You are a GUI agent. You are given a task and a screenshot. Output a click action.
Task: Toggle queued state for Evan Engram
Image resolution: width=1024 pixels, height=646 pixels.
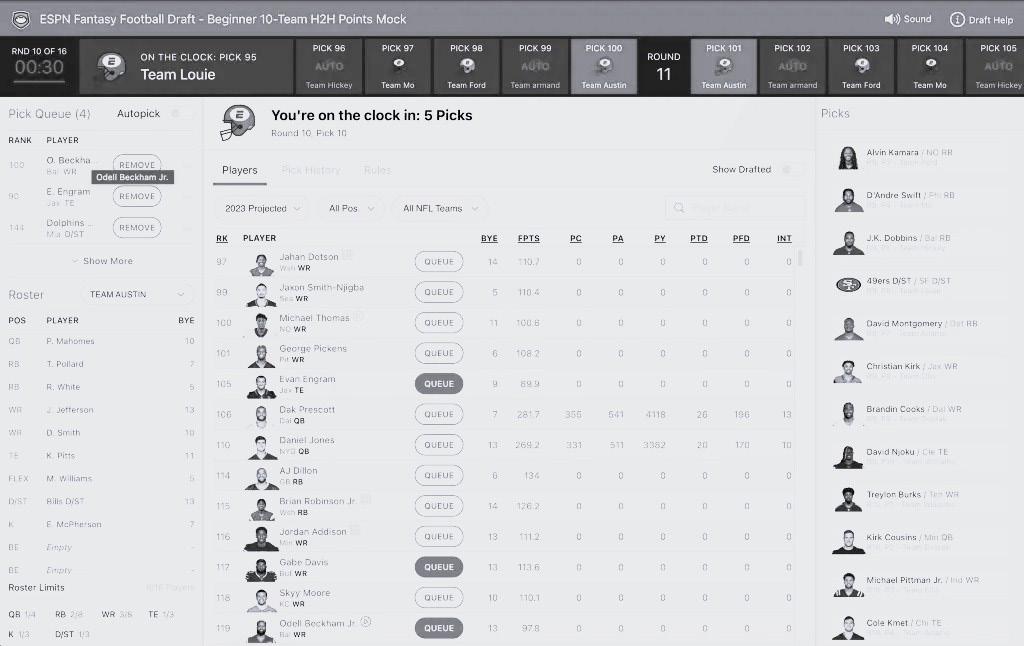pos(439,384)
